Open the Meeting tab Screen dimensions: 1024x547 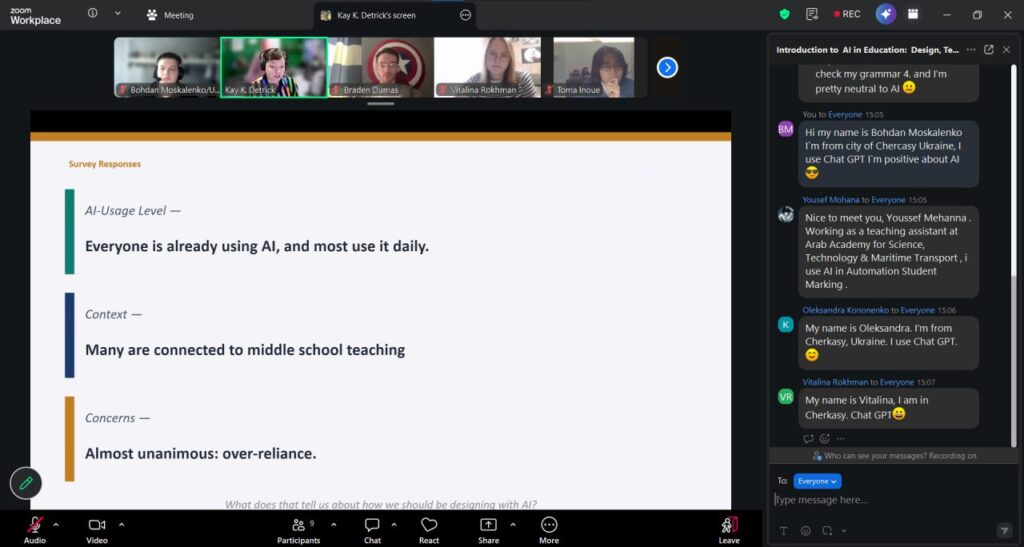pos(170,15)
